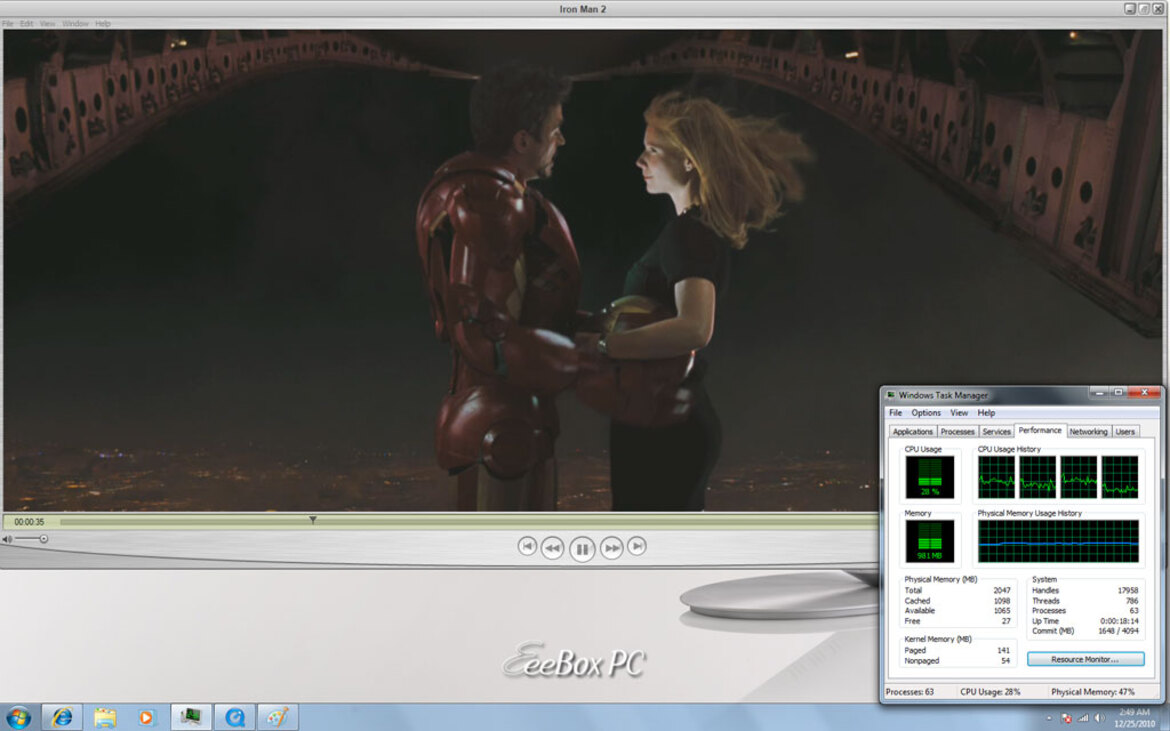The height and width of the screenshot is (731, 1170).
Task: Open the QuickTime Edit menu
Action: pos(27,24)
